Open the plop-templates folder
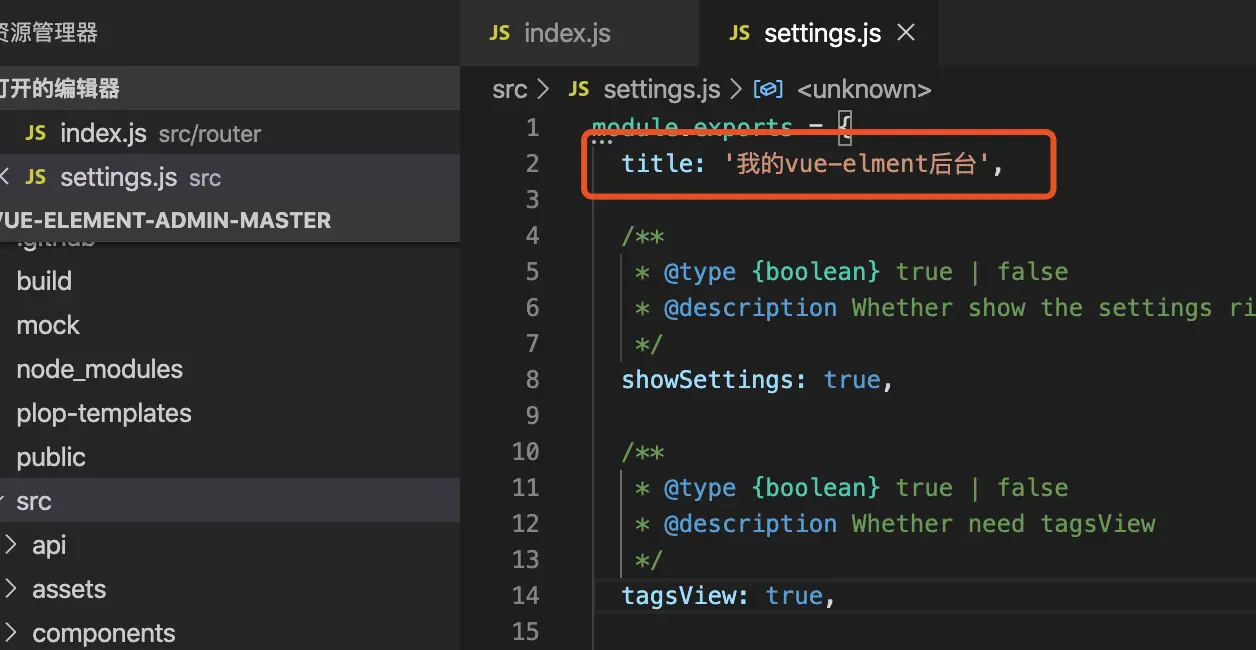The height and width of the screenshot is (650, 1256). coord(104,413)
